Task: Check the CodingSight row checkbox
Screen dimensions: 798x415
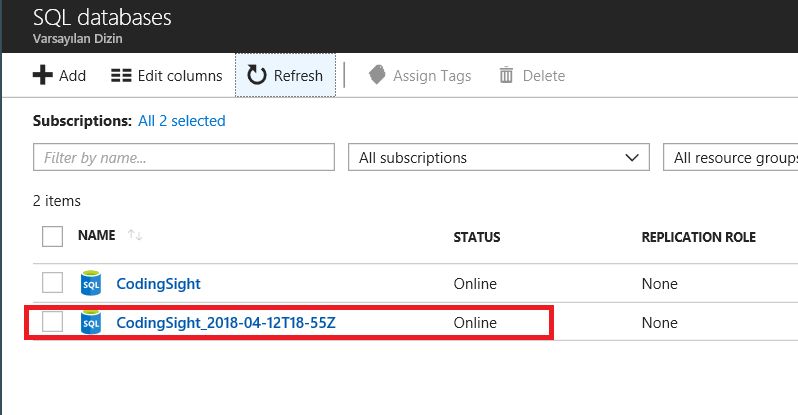Action: 52,283
